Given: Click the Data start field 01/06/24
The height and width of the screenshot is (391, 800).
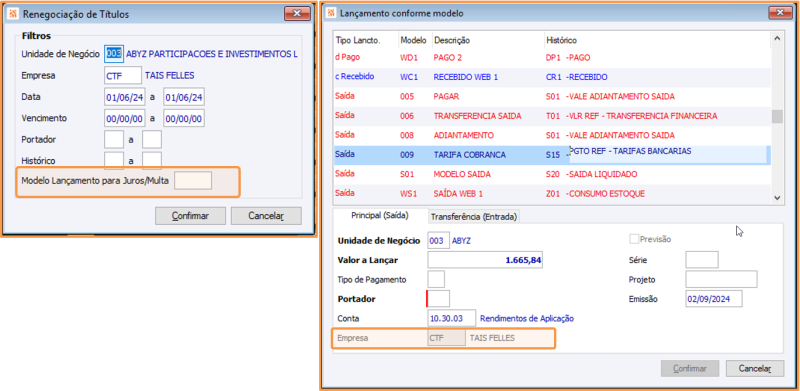Looking at the screenshot, I should pyautogui.click(x=124, y=97).
